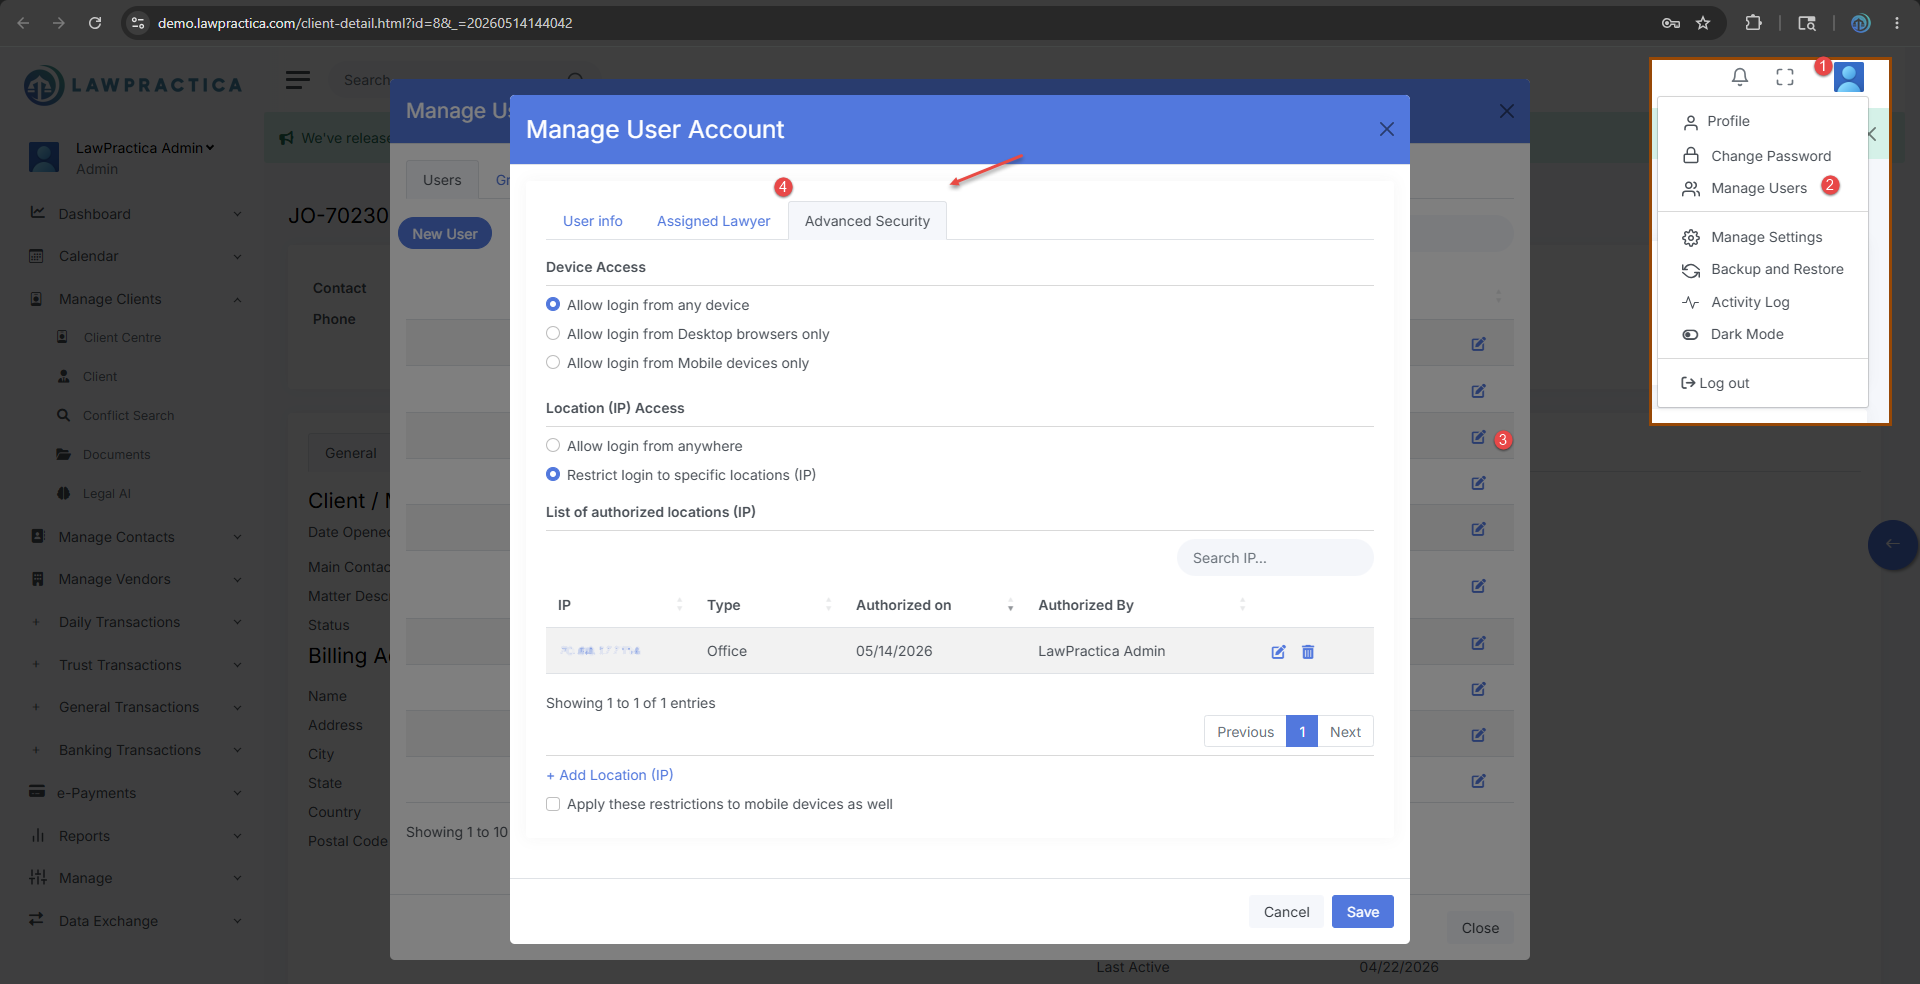Viewport: 1920px width, 984px height.
Task: Click Log out in user menu
Action: tap(1715, 383)
